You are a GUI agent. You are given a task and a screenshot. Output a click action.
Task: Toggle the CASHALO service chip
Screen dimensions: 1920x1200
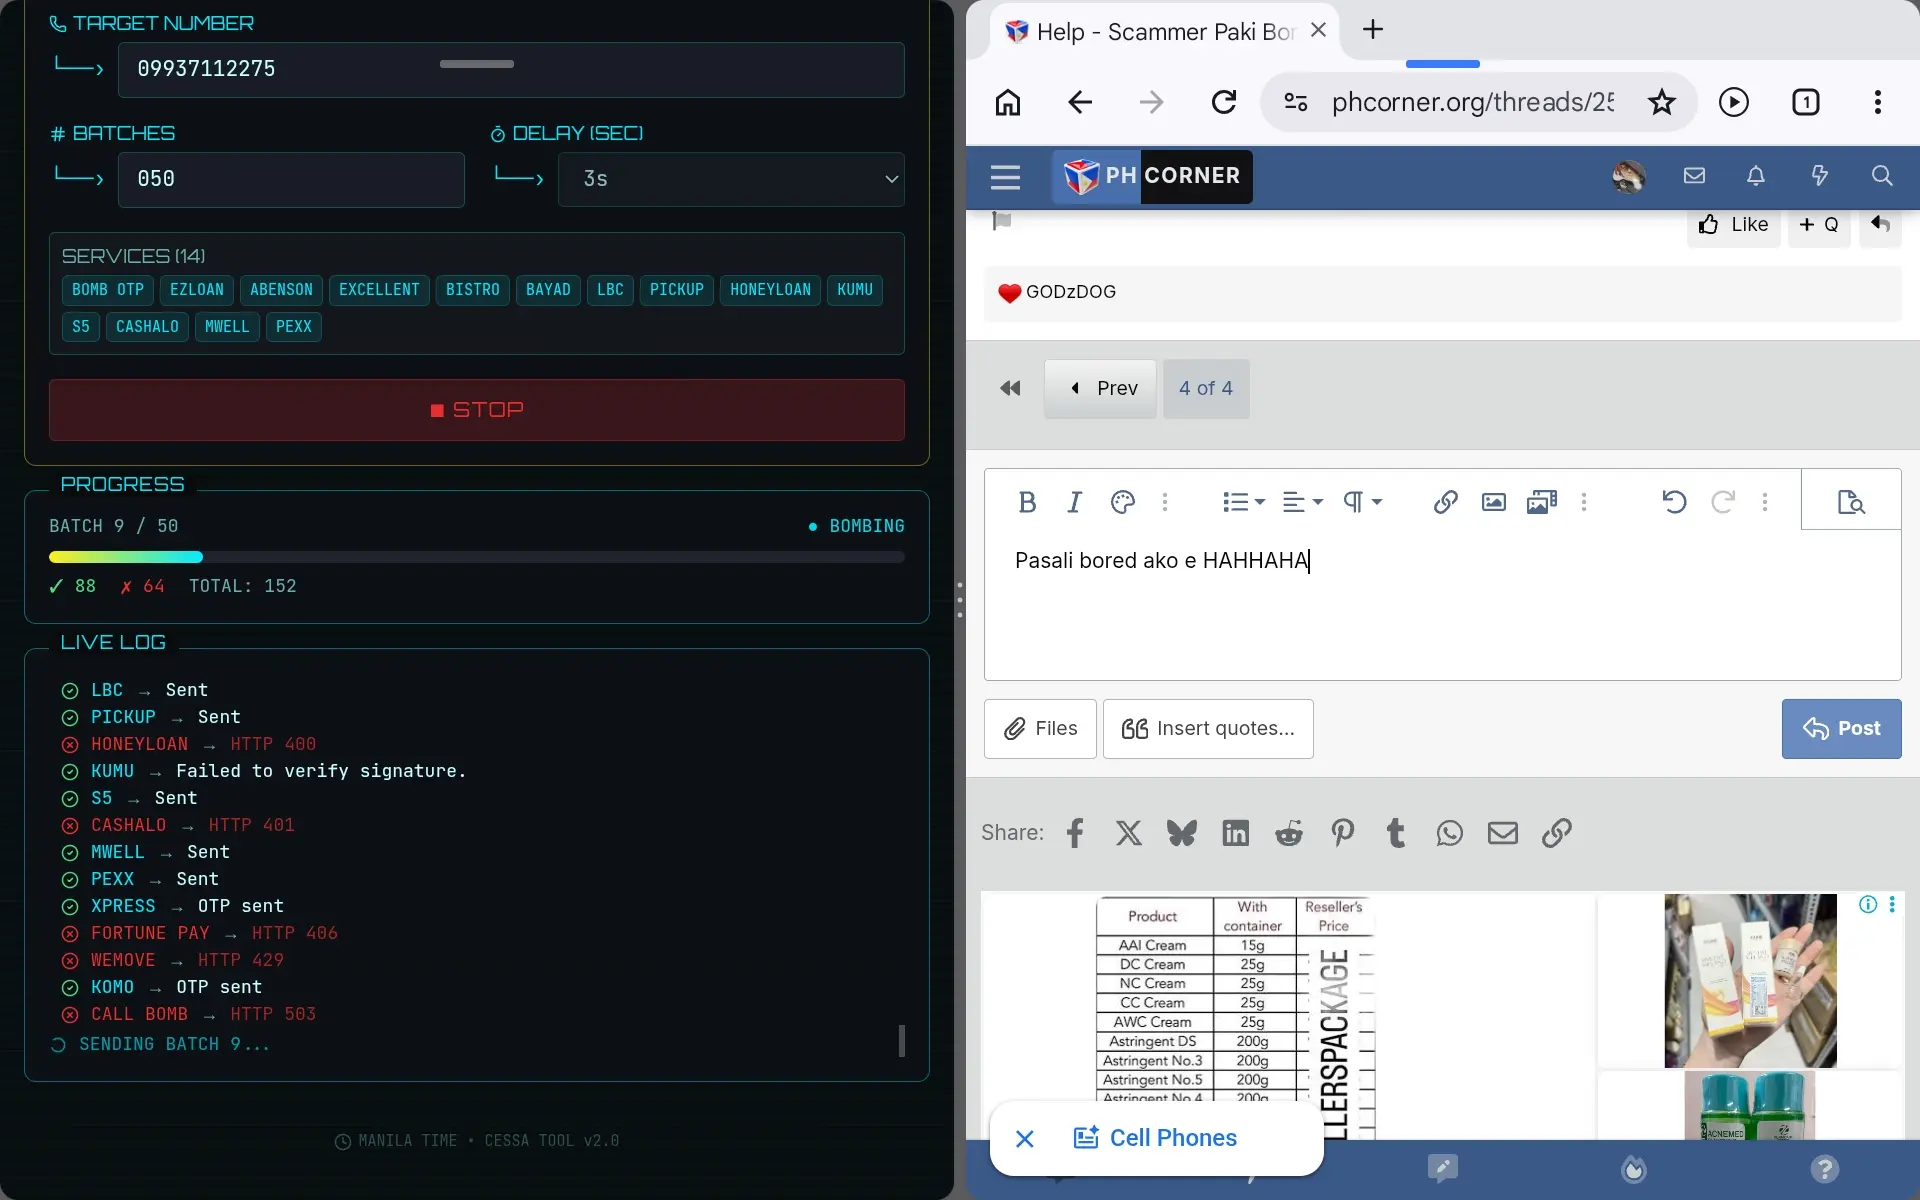point(147,327)
